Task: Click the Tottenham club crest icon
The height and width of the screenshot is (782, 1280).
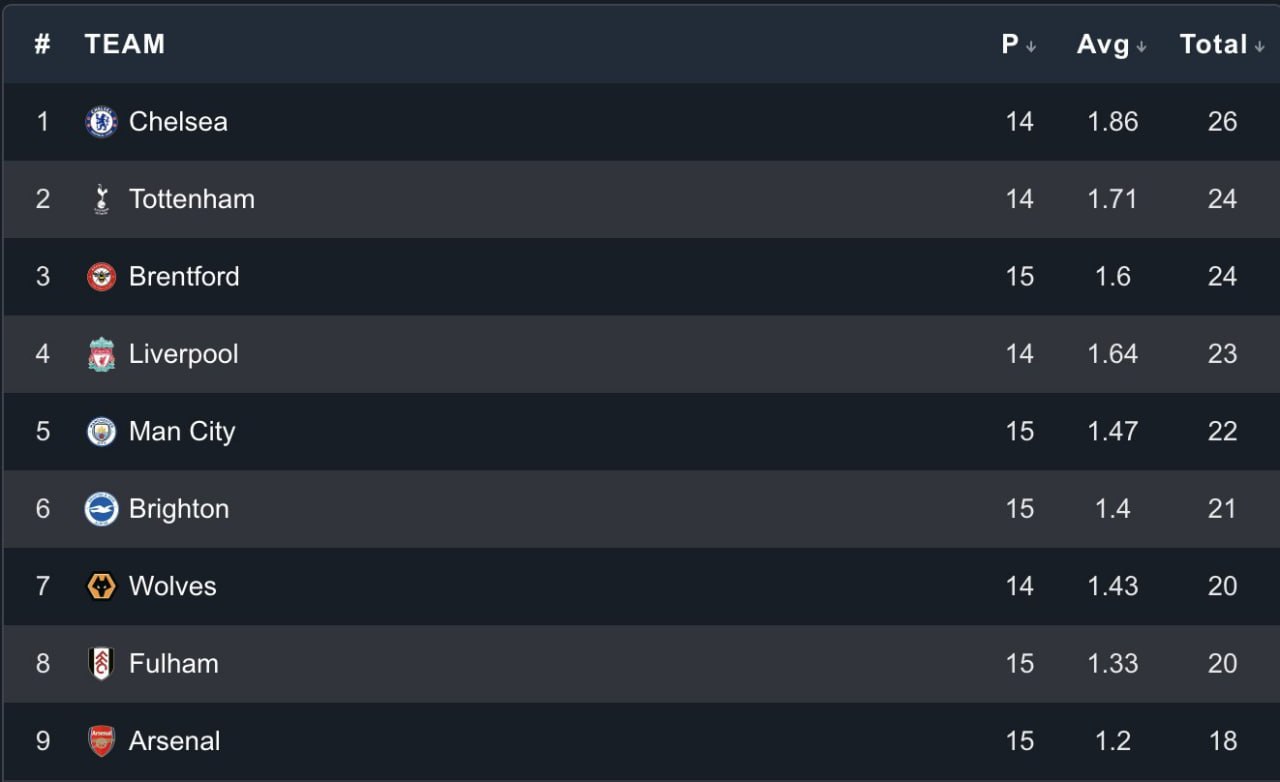Action: pyautogui.click(x=101, y=199)
